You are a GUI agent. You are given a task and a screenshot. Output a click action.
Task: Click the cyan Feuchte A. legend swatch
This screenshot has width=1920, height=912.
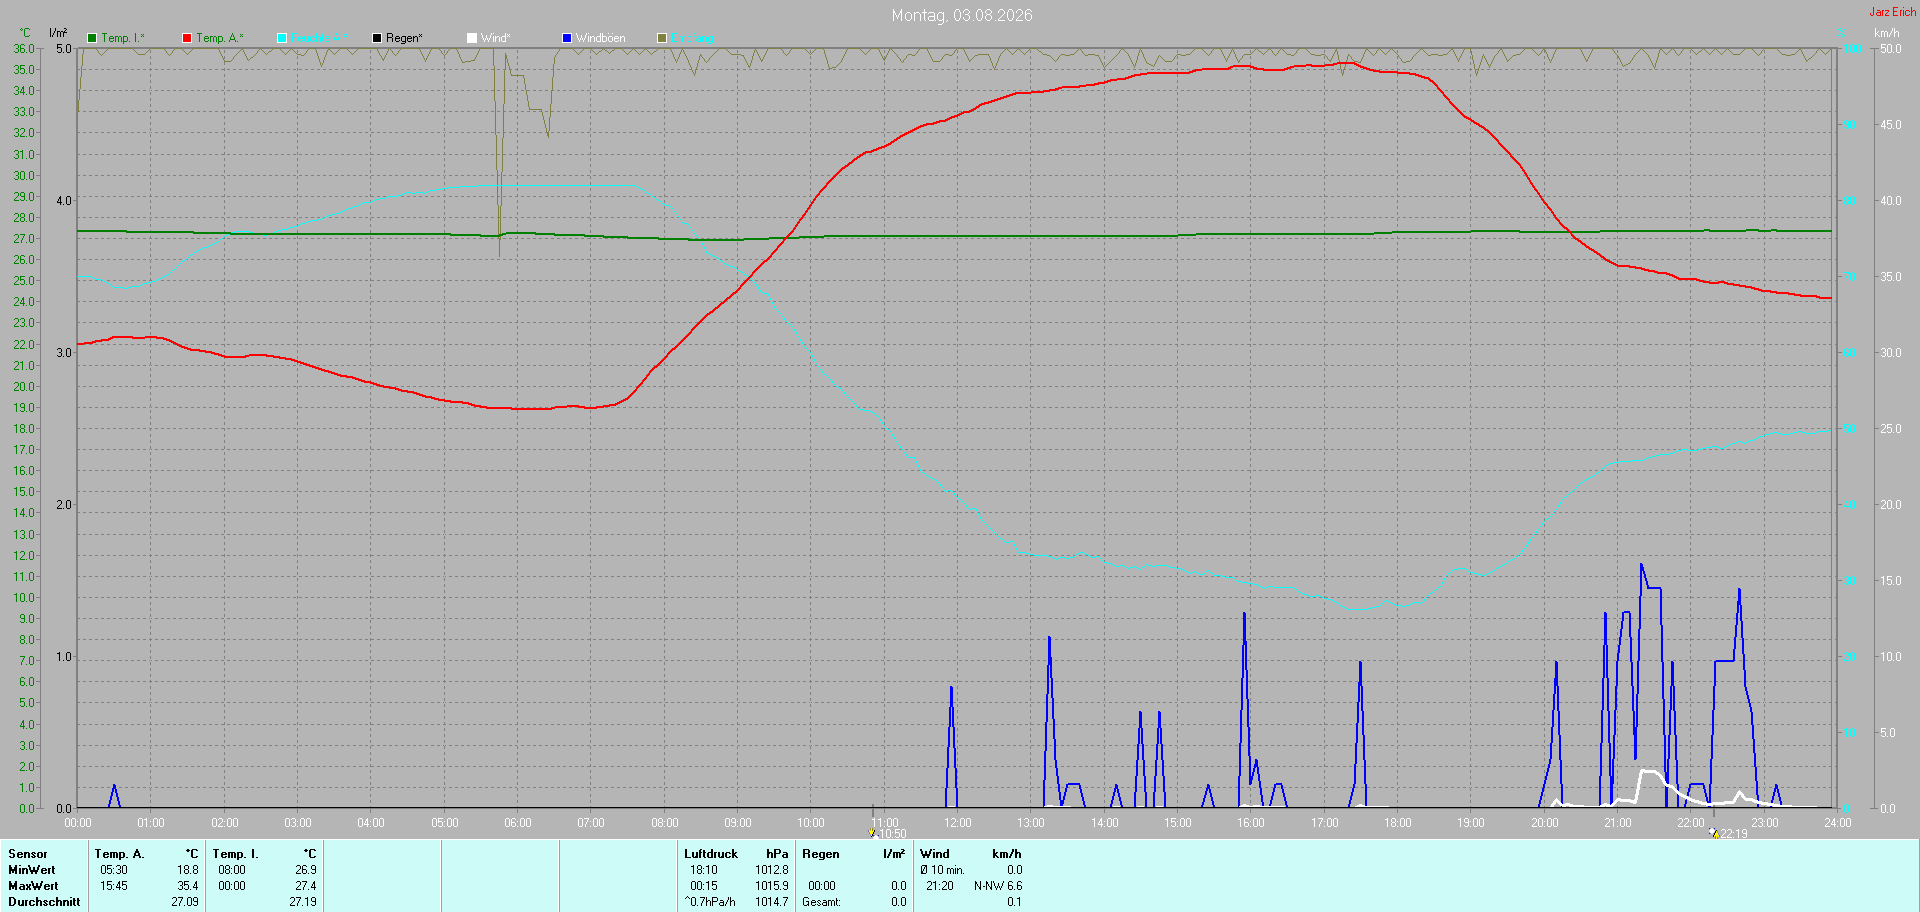point(282,38)
